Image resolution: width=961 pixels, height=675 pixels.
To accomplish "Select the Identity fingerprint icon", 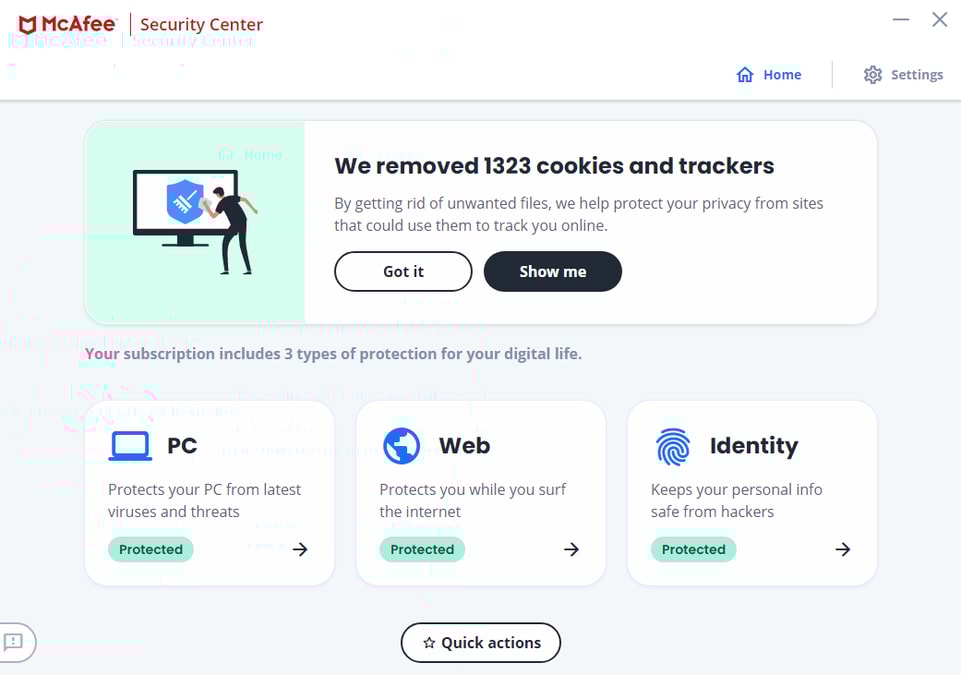I will coord(672,446).
